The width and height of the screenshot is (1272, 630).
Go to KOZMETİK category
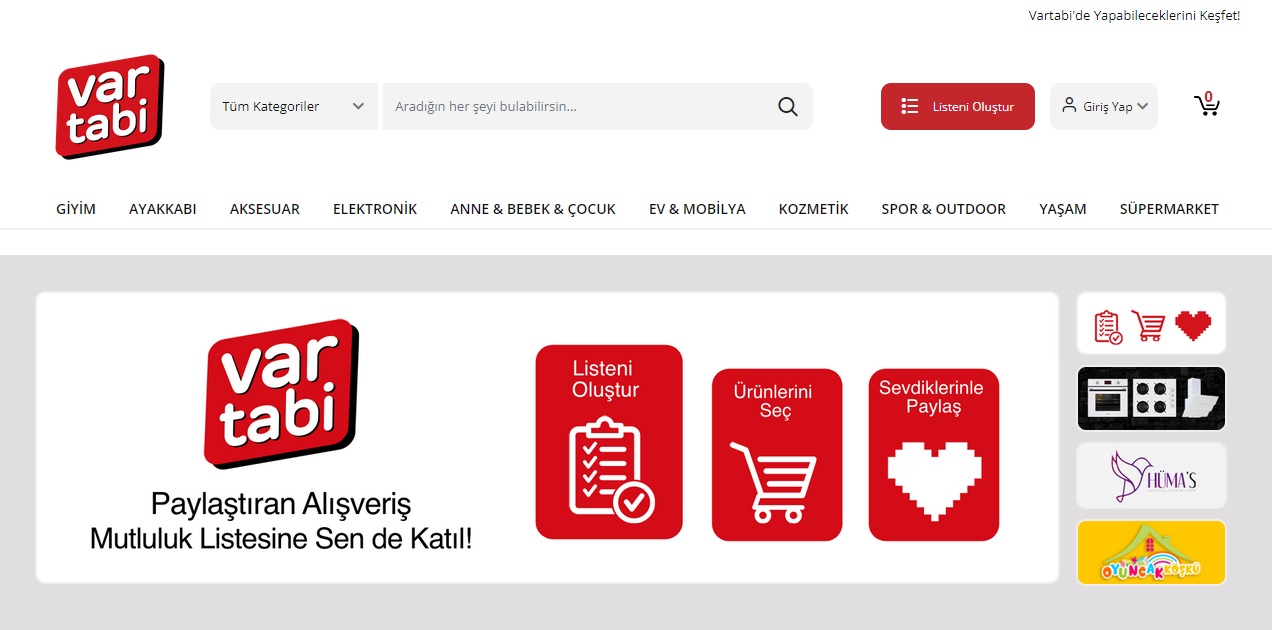click(813, 209)
